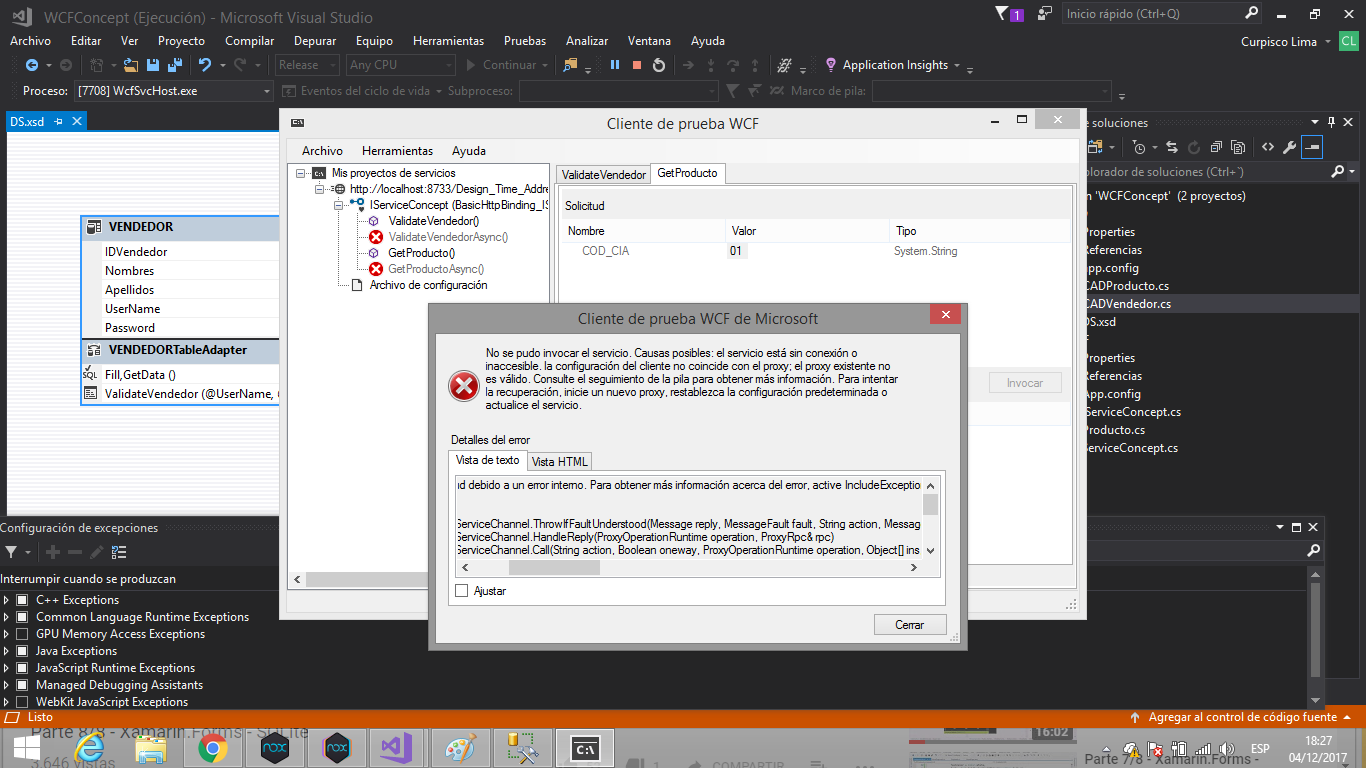Click the Save All toolbar icon

(x=173, y=65)
